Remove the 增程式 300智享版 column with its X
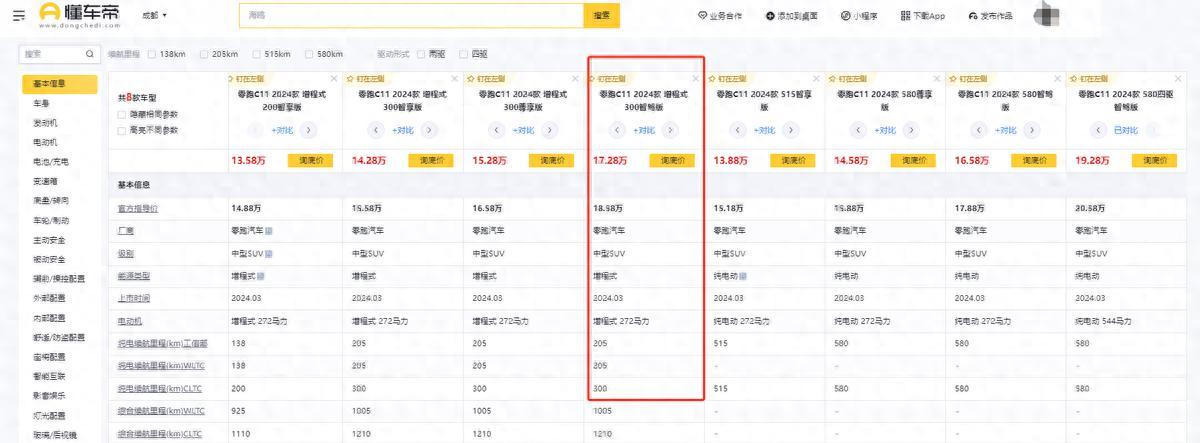This screenshot has width=1200, height=443. tap(455, 78)
